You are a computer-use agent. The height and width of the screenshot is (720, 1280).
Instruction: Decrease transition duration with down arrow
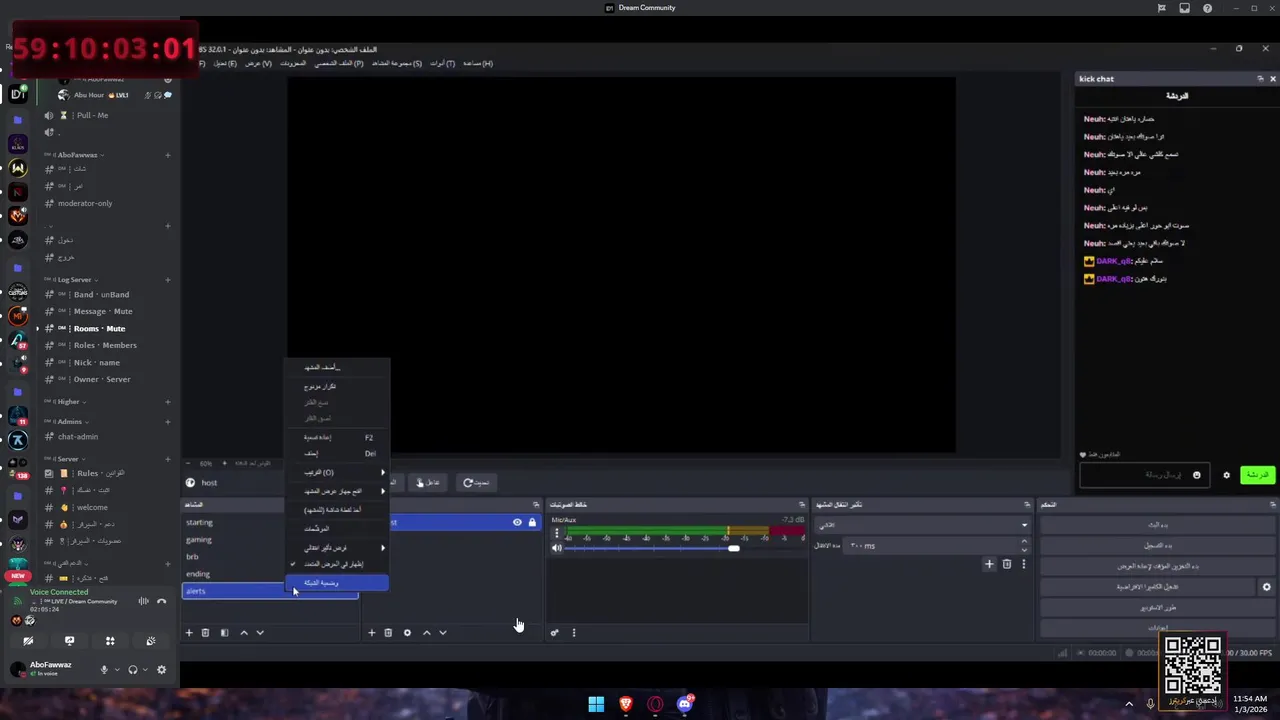pyautogui.click(x=1024, y=549)
